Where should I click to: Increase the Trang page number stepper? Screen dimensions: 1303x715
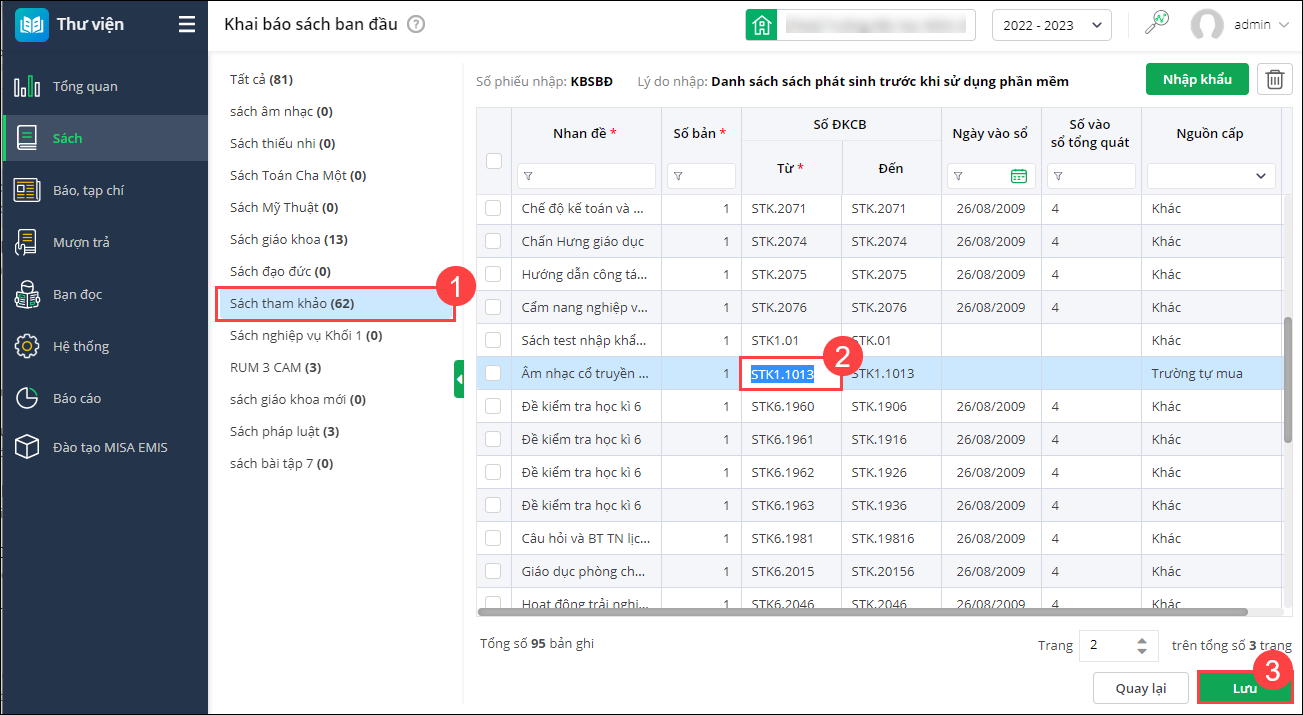pos(1142,640)
